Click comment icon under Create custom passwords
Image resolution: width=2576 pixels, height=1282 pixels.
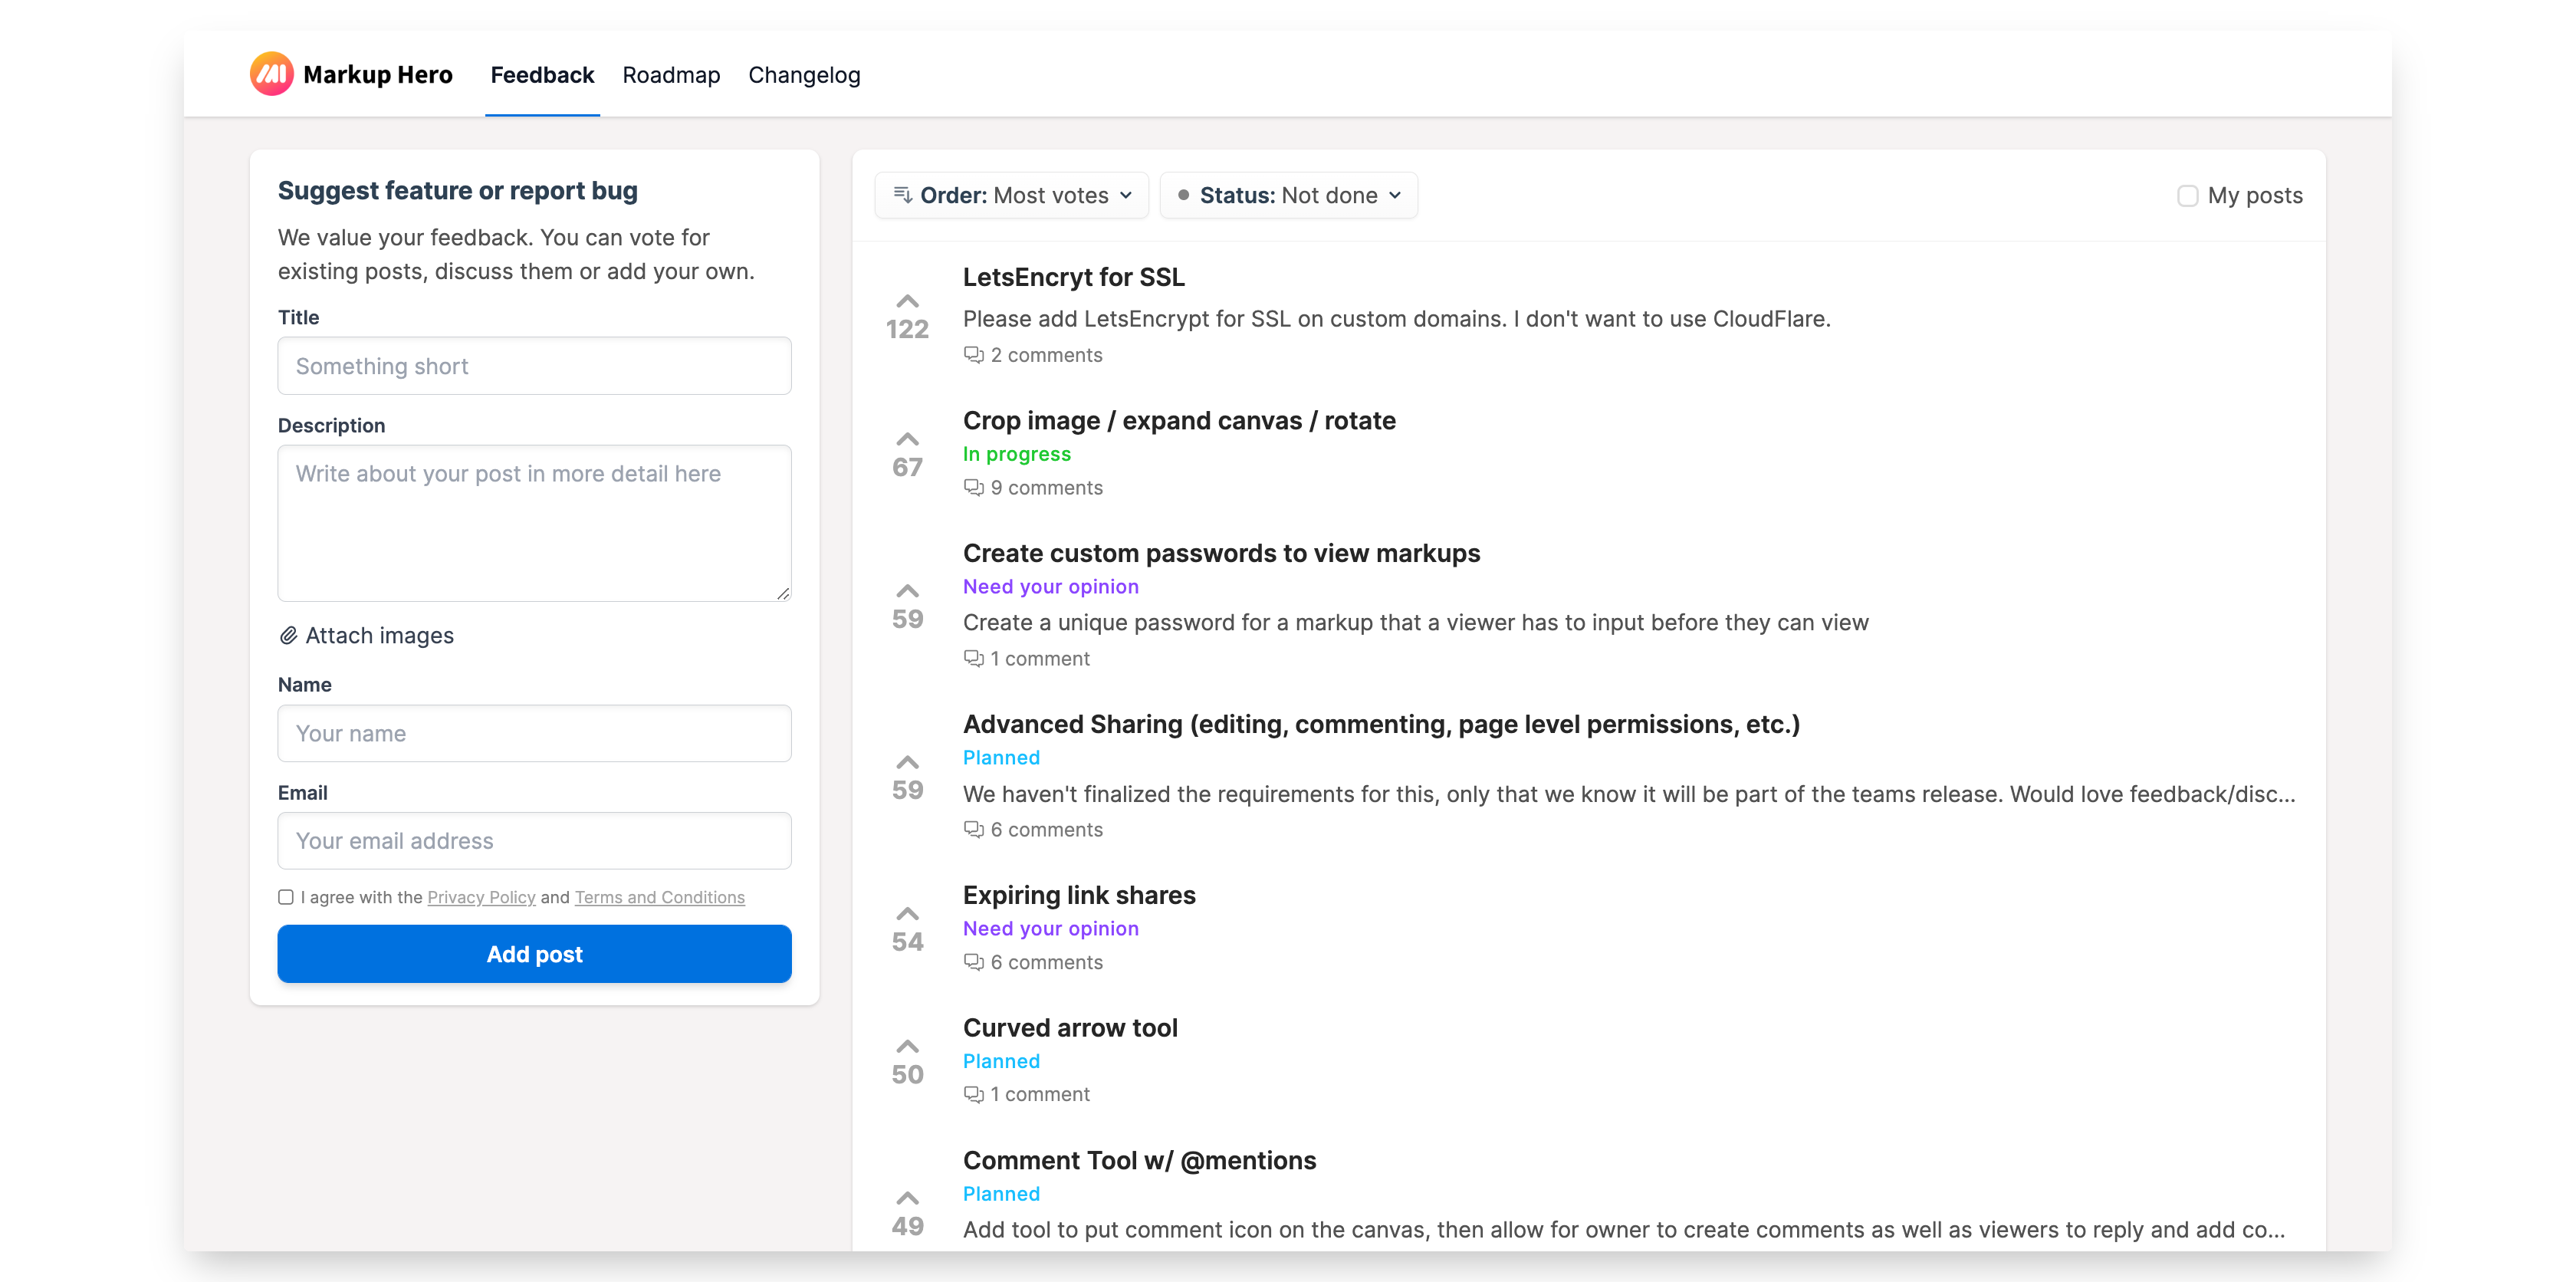pyautogui.click(x=973, y=658)
